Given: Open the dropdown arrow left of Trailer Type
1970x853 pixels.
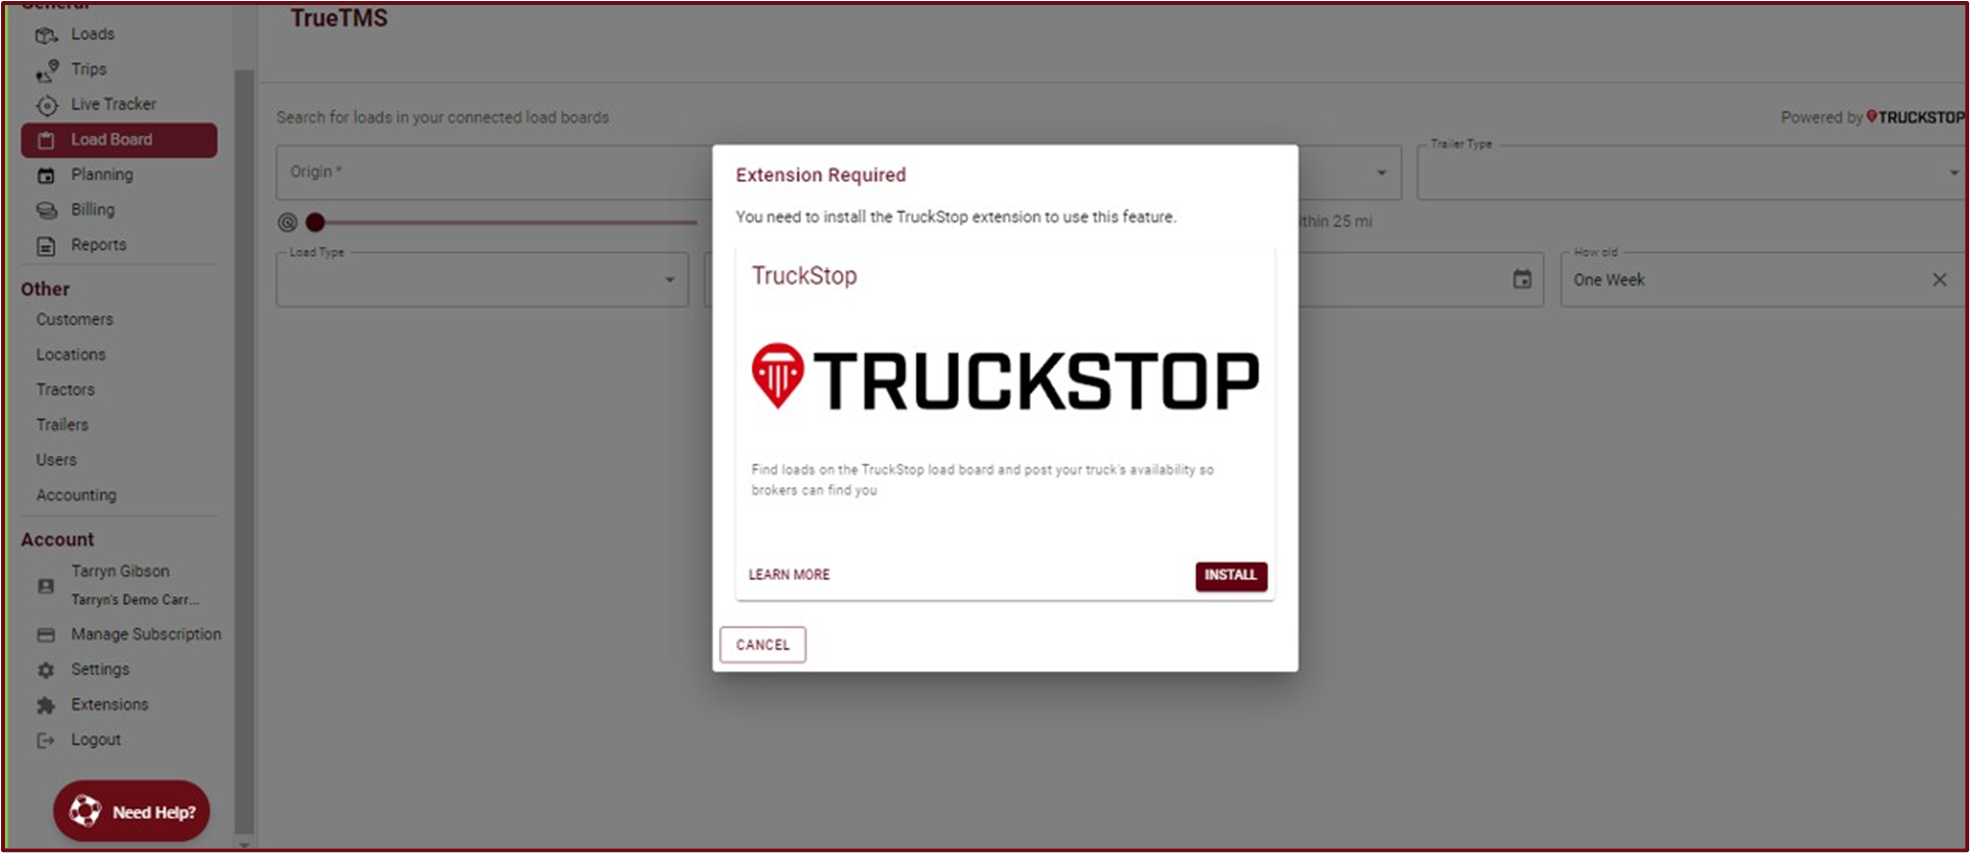Looking at the screenshot, I should point(1381,173).
